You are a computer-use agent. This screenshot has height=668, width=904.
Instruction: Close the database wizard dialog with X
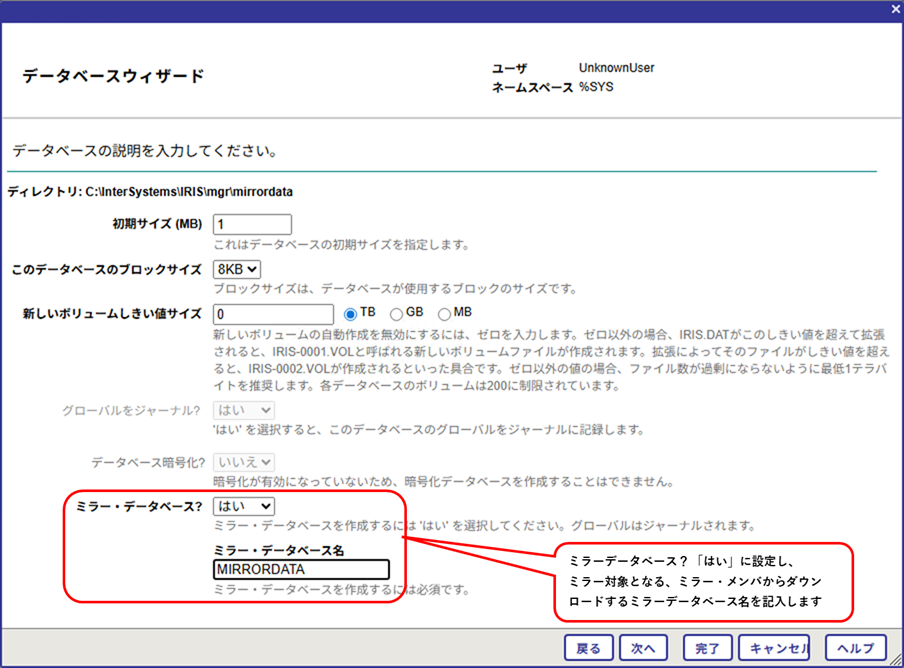click(x=895, y=8)
